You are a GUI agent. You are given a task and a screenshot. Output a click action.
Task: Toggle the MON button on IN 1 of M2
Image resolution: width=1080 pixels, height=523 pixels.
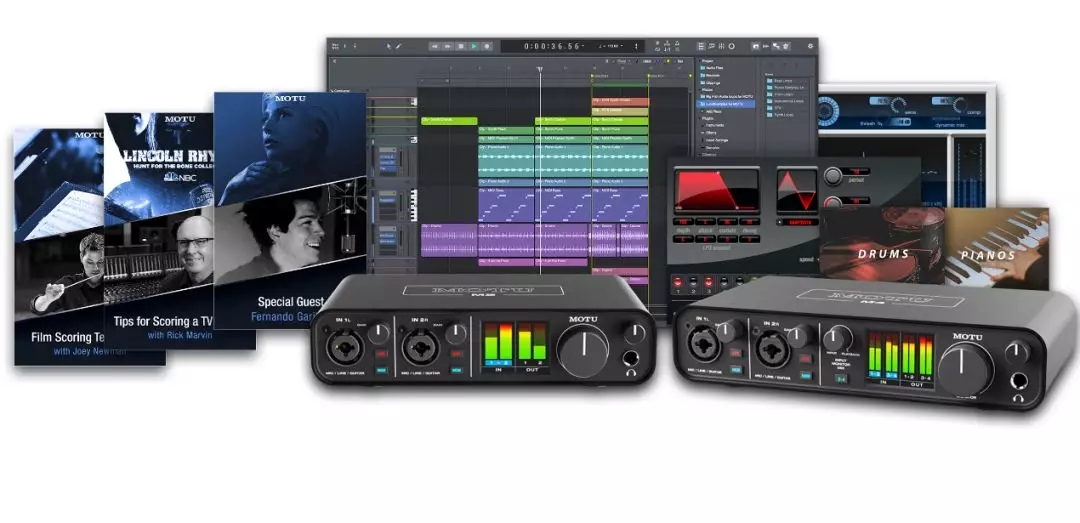click(x=379, y=369)
